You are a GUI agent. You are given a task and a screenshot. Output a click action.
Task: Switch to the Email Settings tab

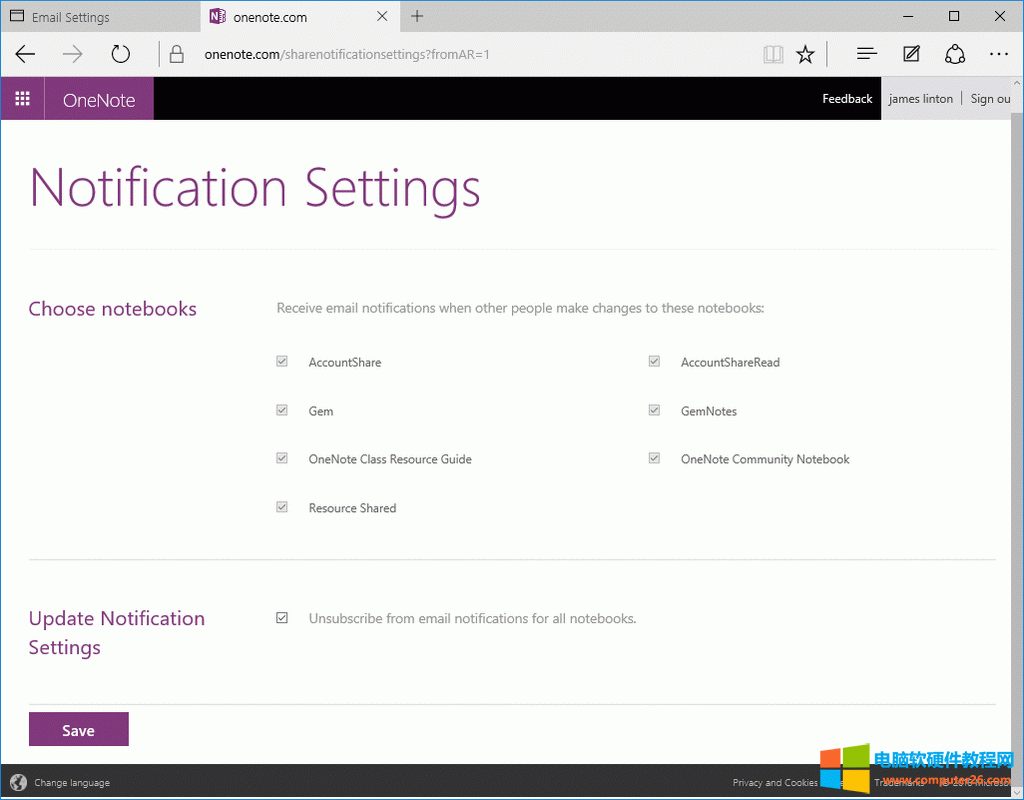click(101, 17)
